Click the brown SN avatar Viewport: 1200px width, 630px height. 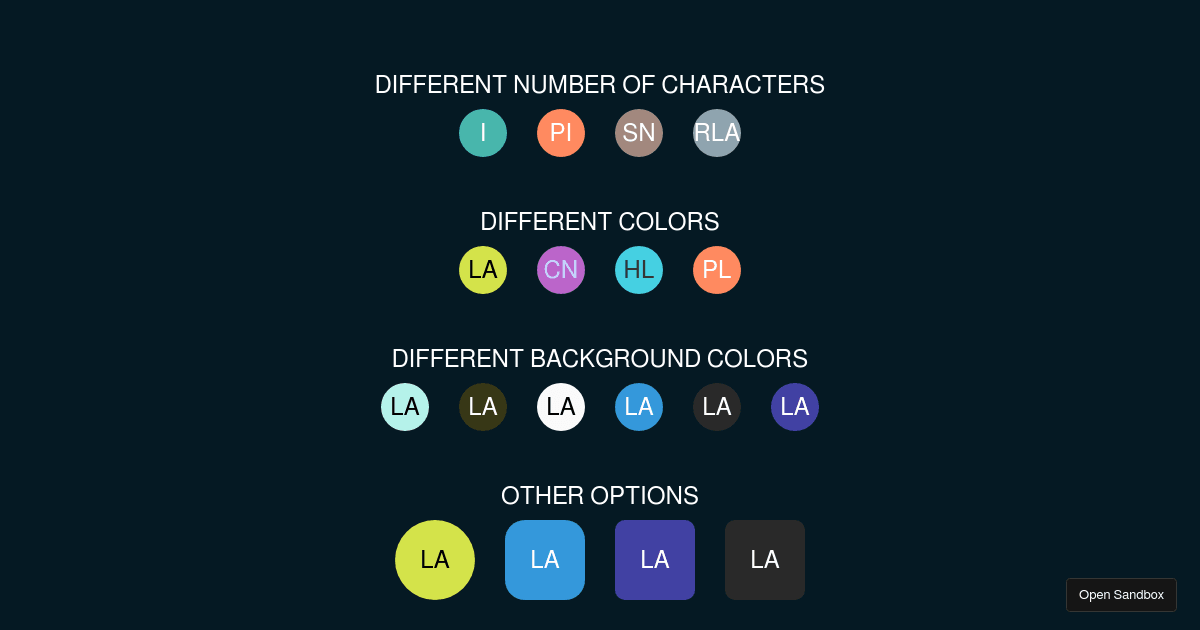[639, 132]
